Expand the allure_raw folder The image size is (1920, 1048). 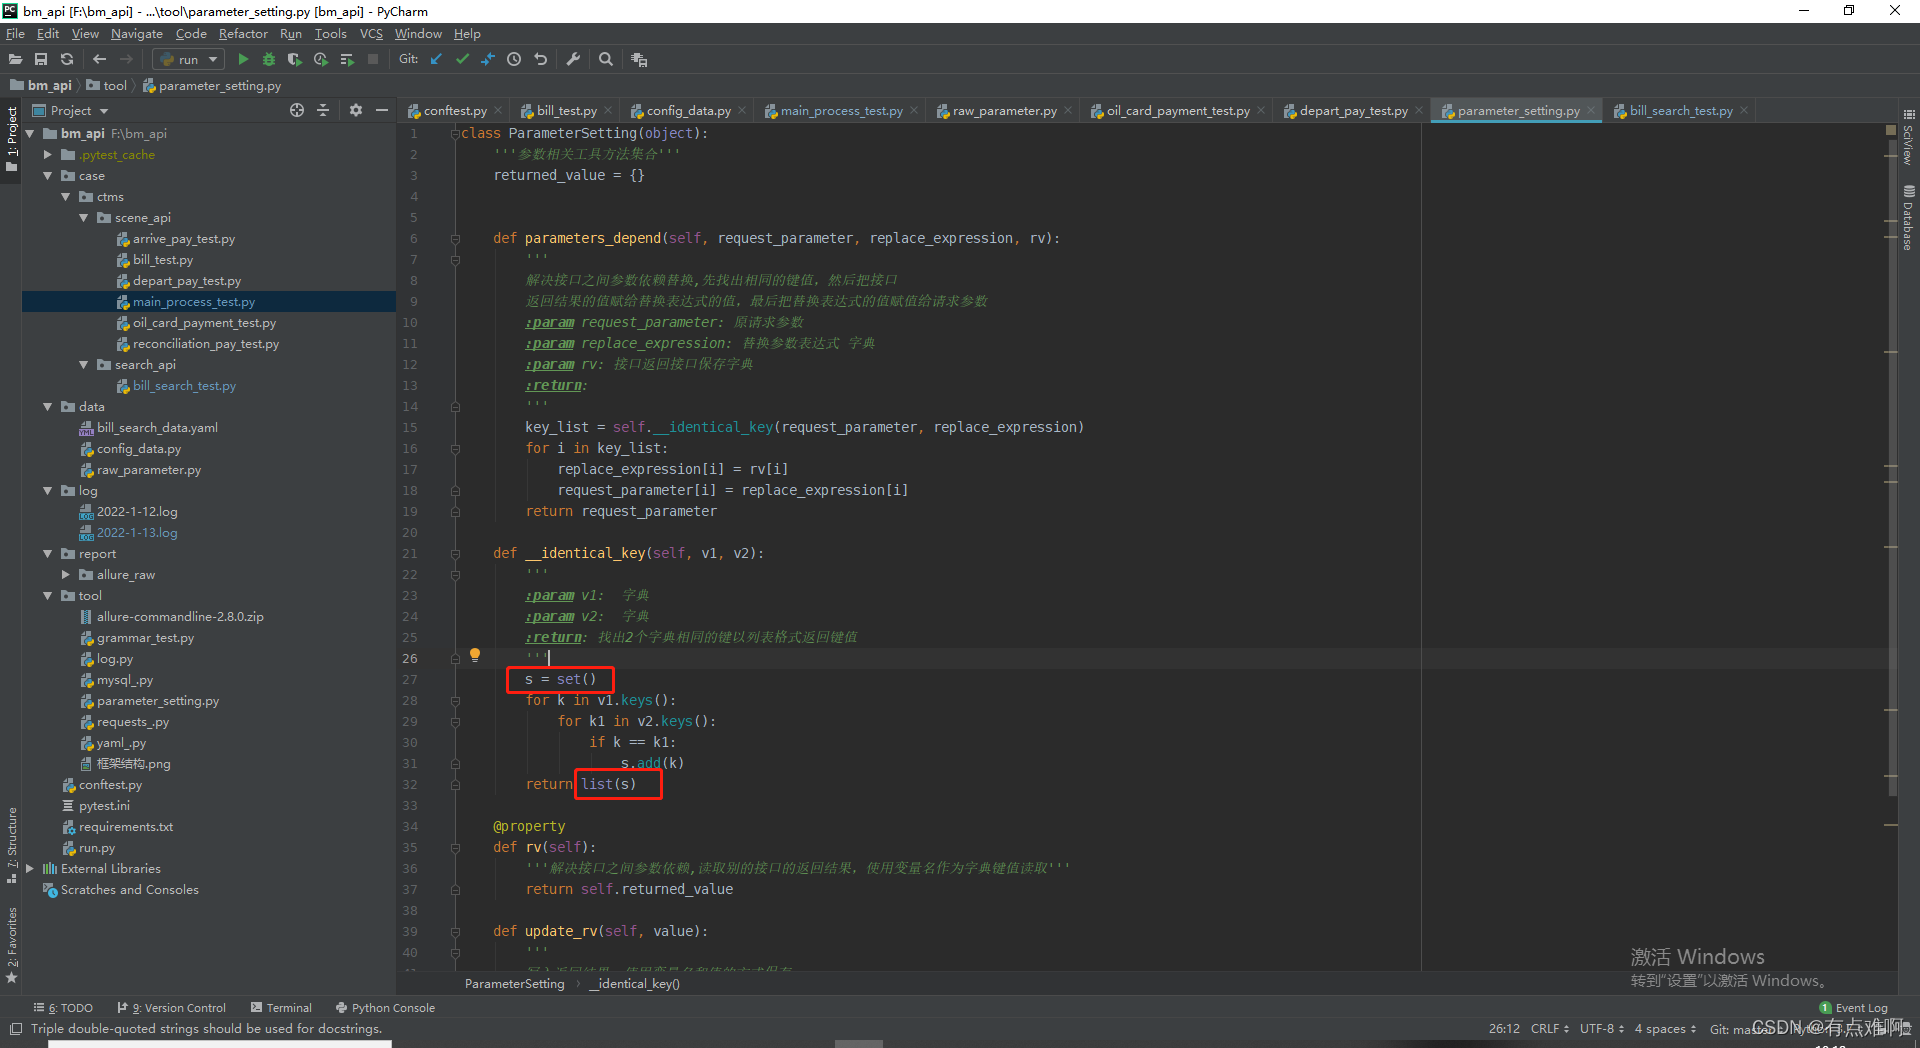click(66, 574)
